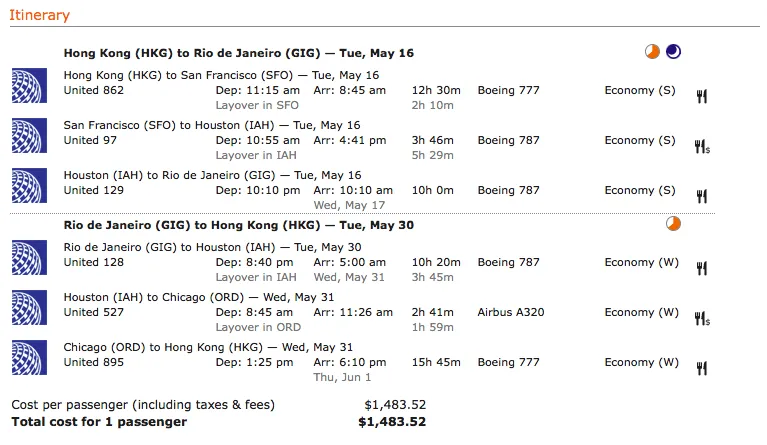Click the meal icon for United 895
This screenshot has height=445, width=767.
tap(702, 368)
